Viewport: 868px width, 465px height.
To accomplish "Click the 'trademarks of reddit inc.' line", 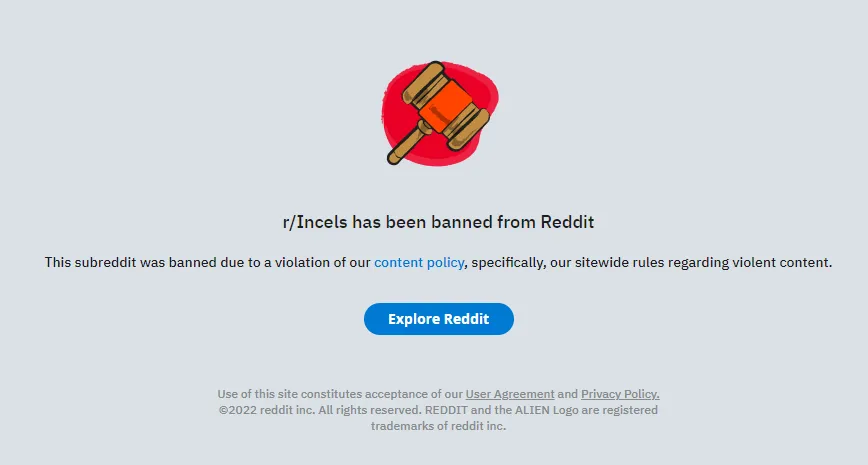I will point(438,426).
